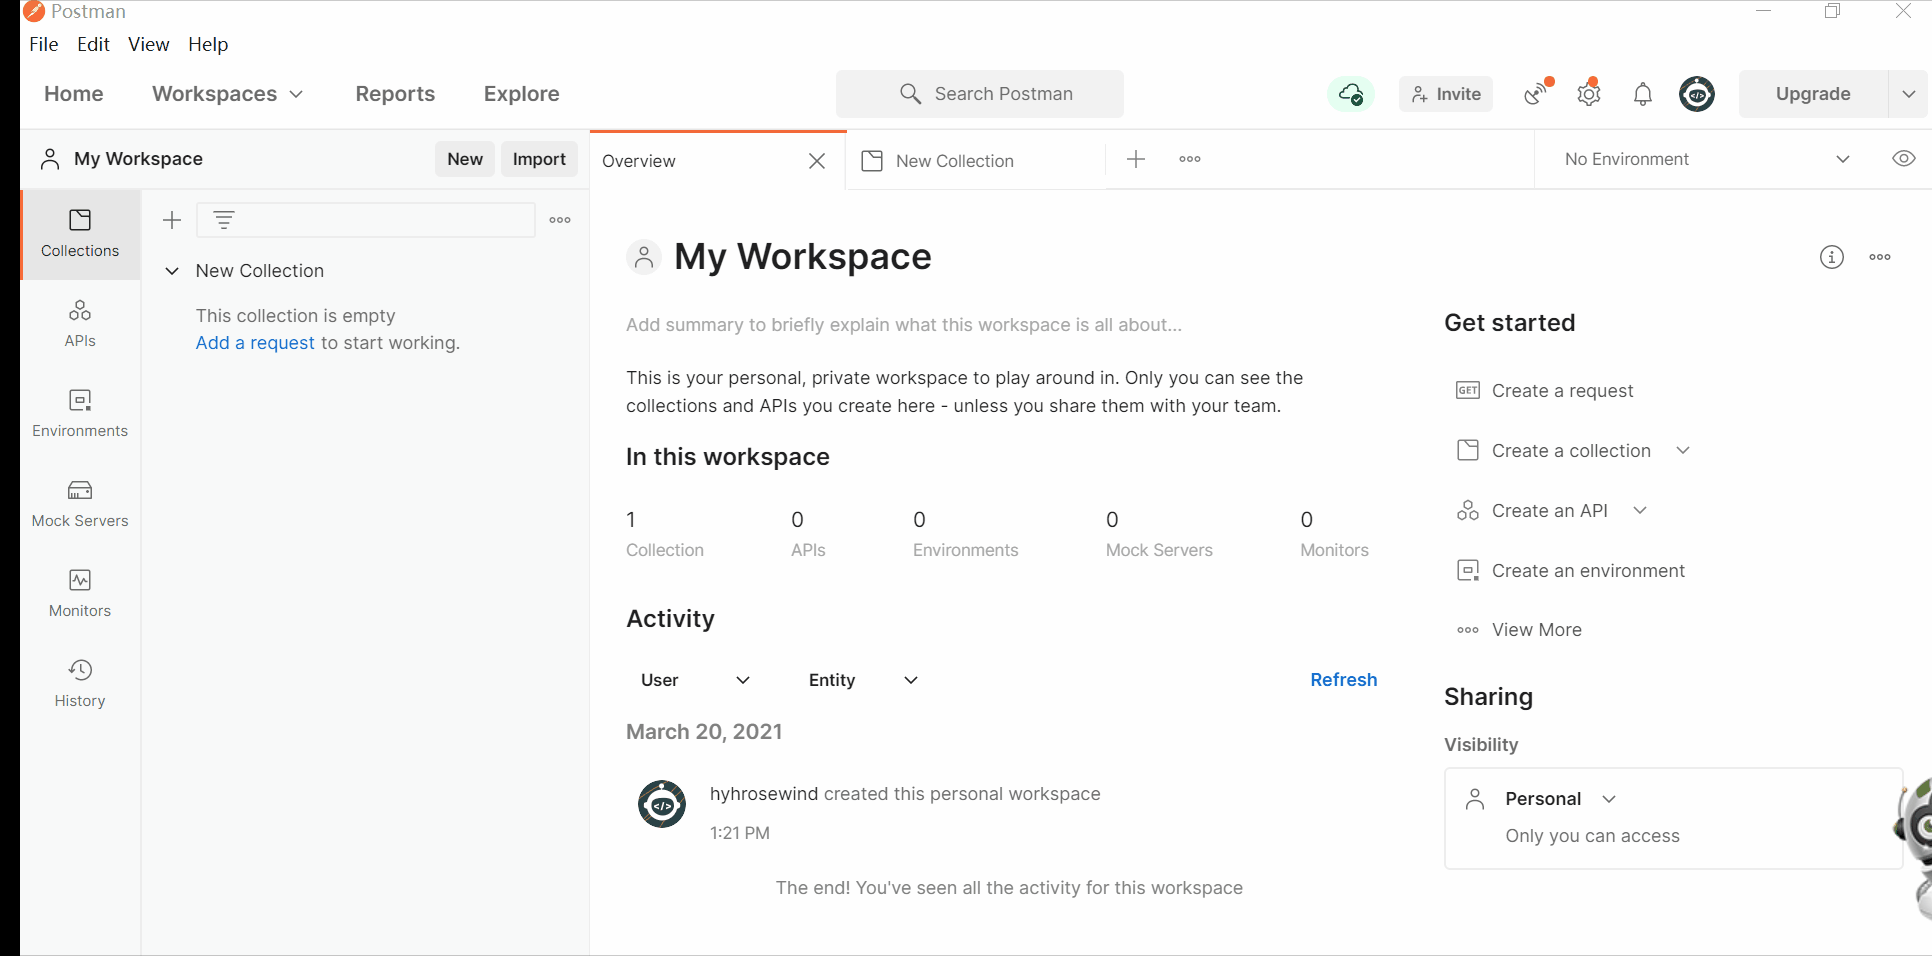
Task: Open a new tab with plus icon
Action: coord(1136,159)
